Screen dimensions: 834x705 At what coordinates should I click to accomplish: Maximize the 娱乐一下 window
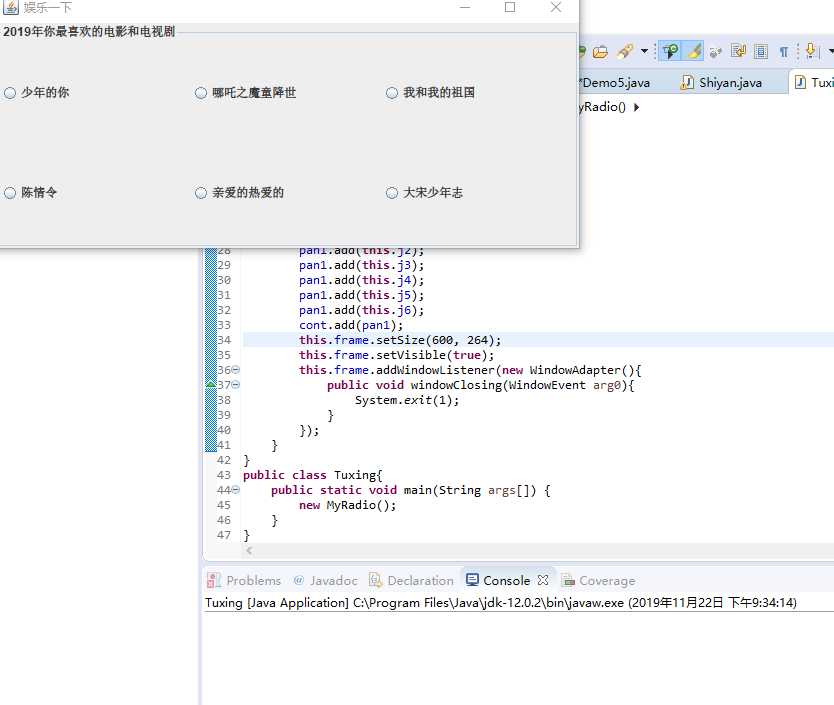coord(510,7)
